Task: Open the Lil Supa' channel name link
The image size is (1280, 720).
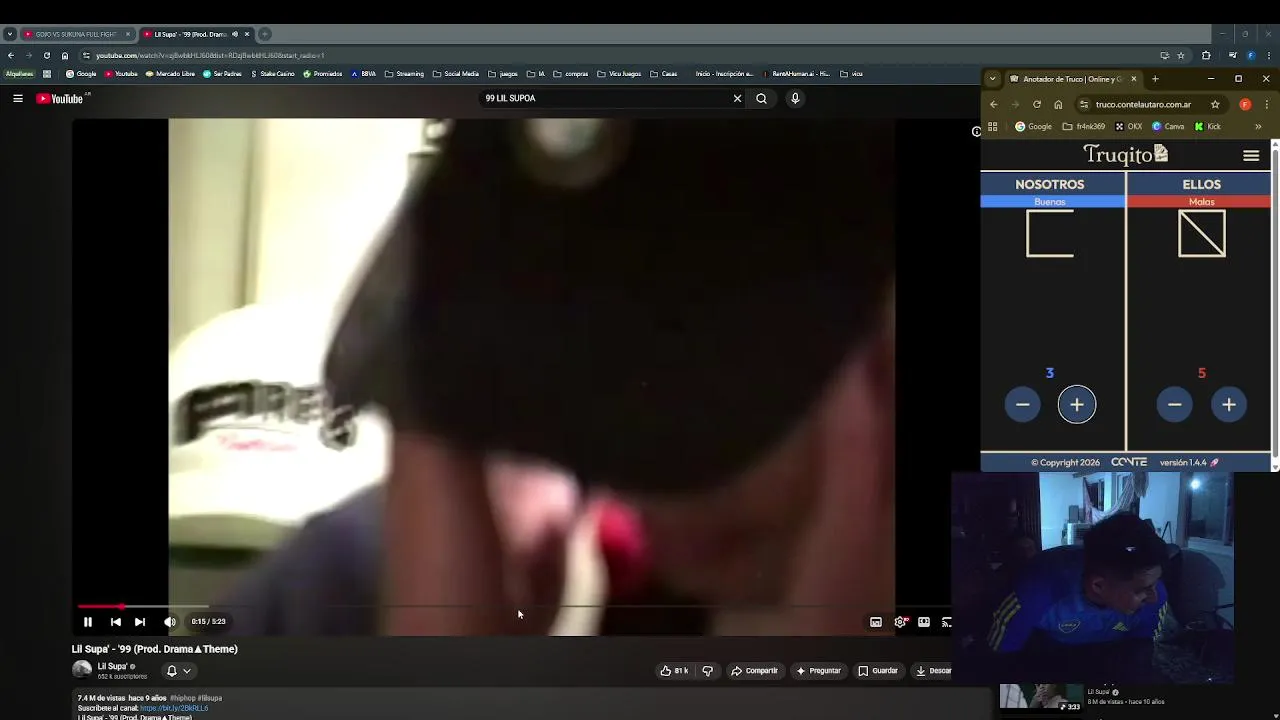Action: (112, 666)
